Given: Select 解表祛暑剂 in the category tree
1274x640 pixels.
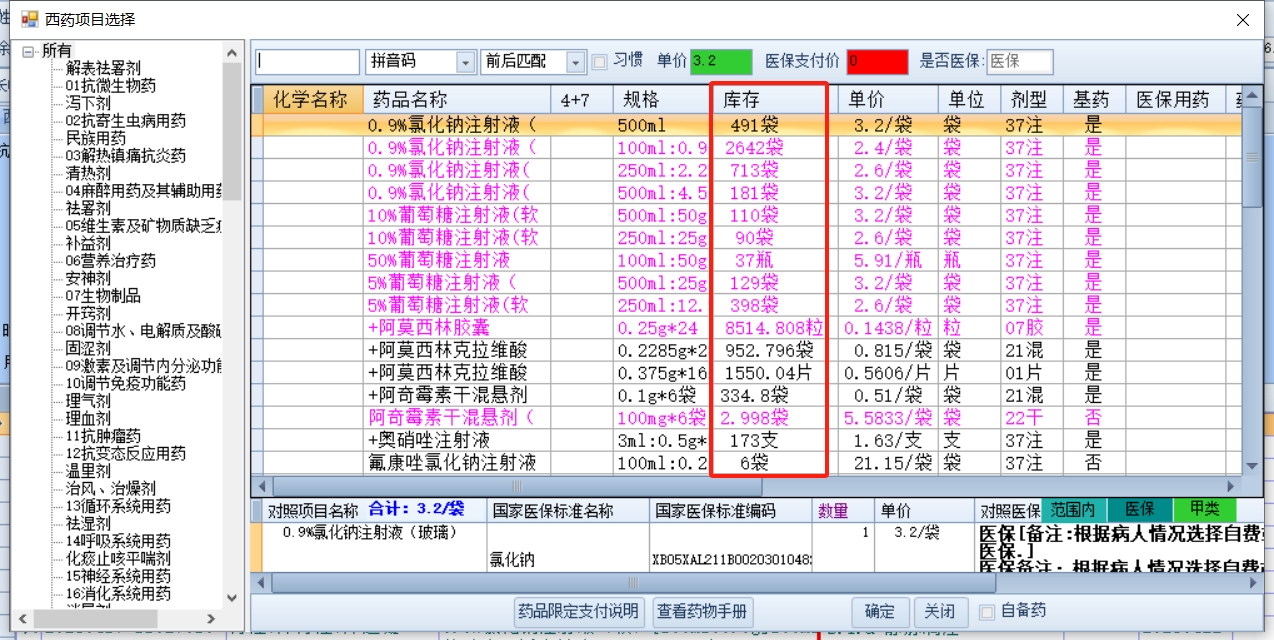Looking at the screenshot, I should click(103, 68).
